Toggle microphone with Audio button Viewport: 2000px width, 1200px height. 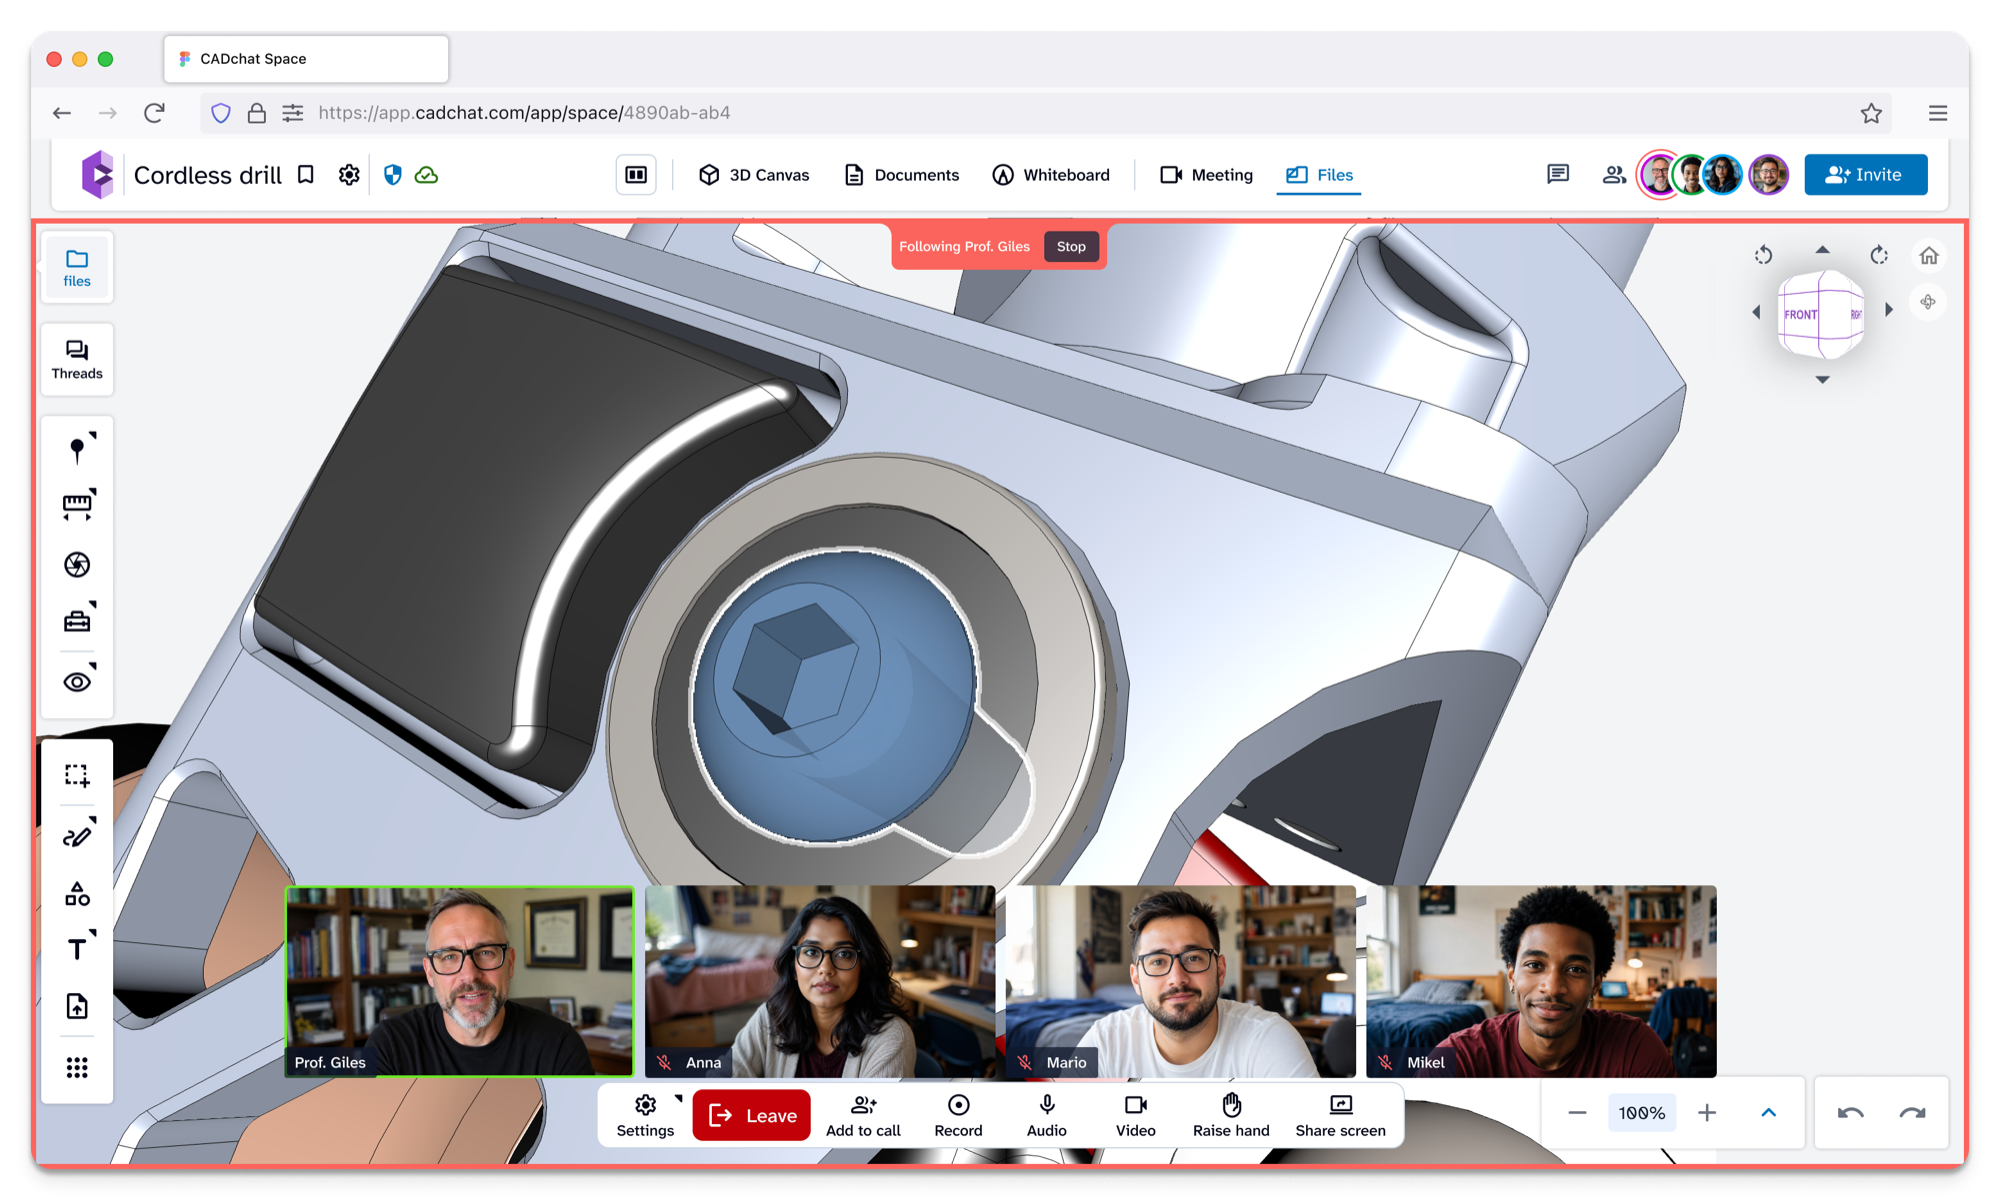tap(1047, 1115)
